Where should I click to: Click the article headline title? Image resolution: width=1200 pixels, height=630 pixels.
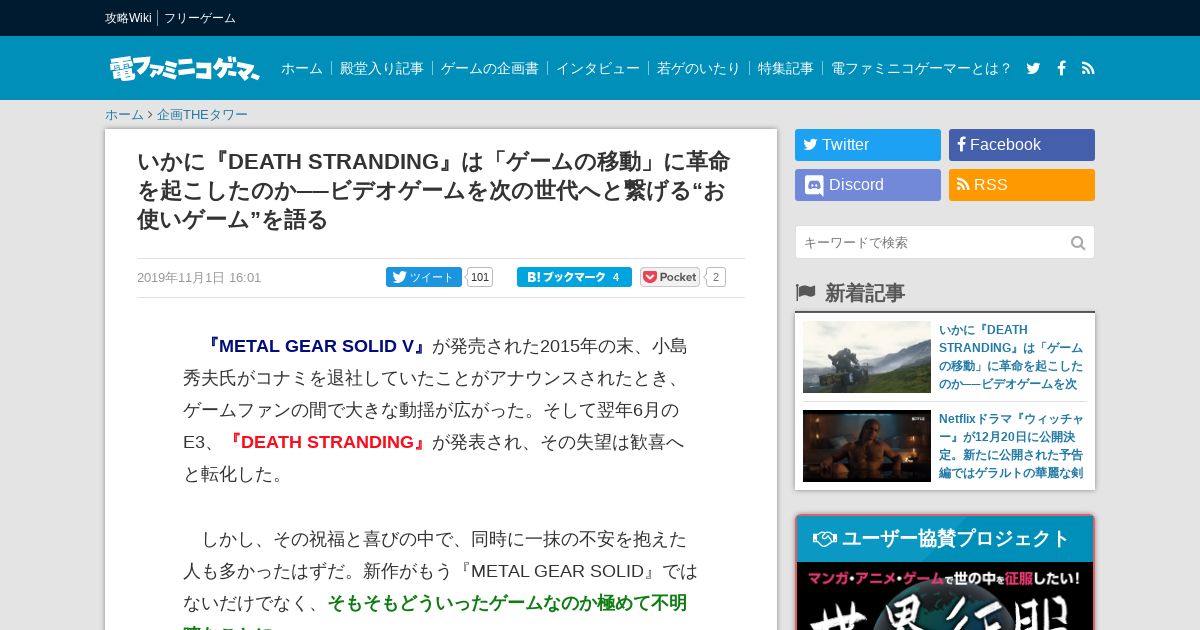coord(433,190)
